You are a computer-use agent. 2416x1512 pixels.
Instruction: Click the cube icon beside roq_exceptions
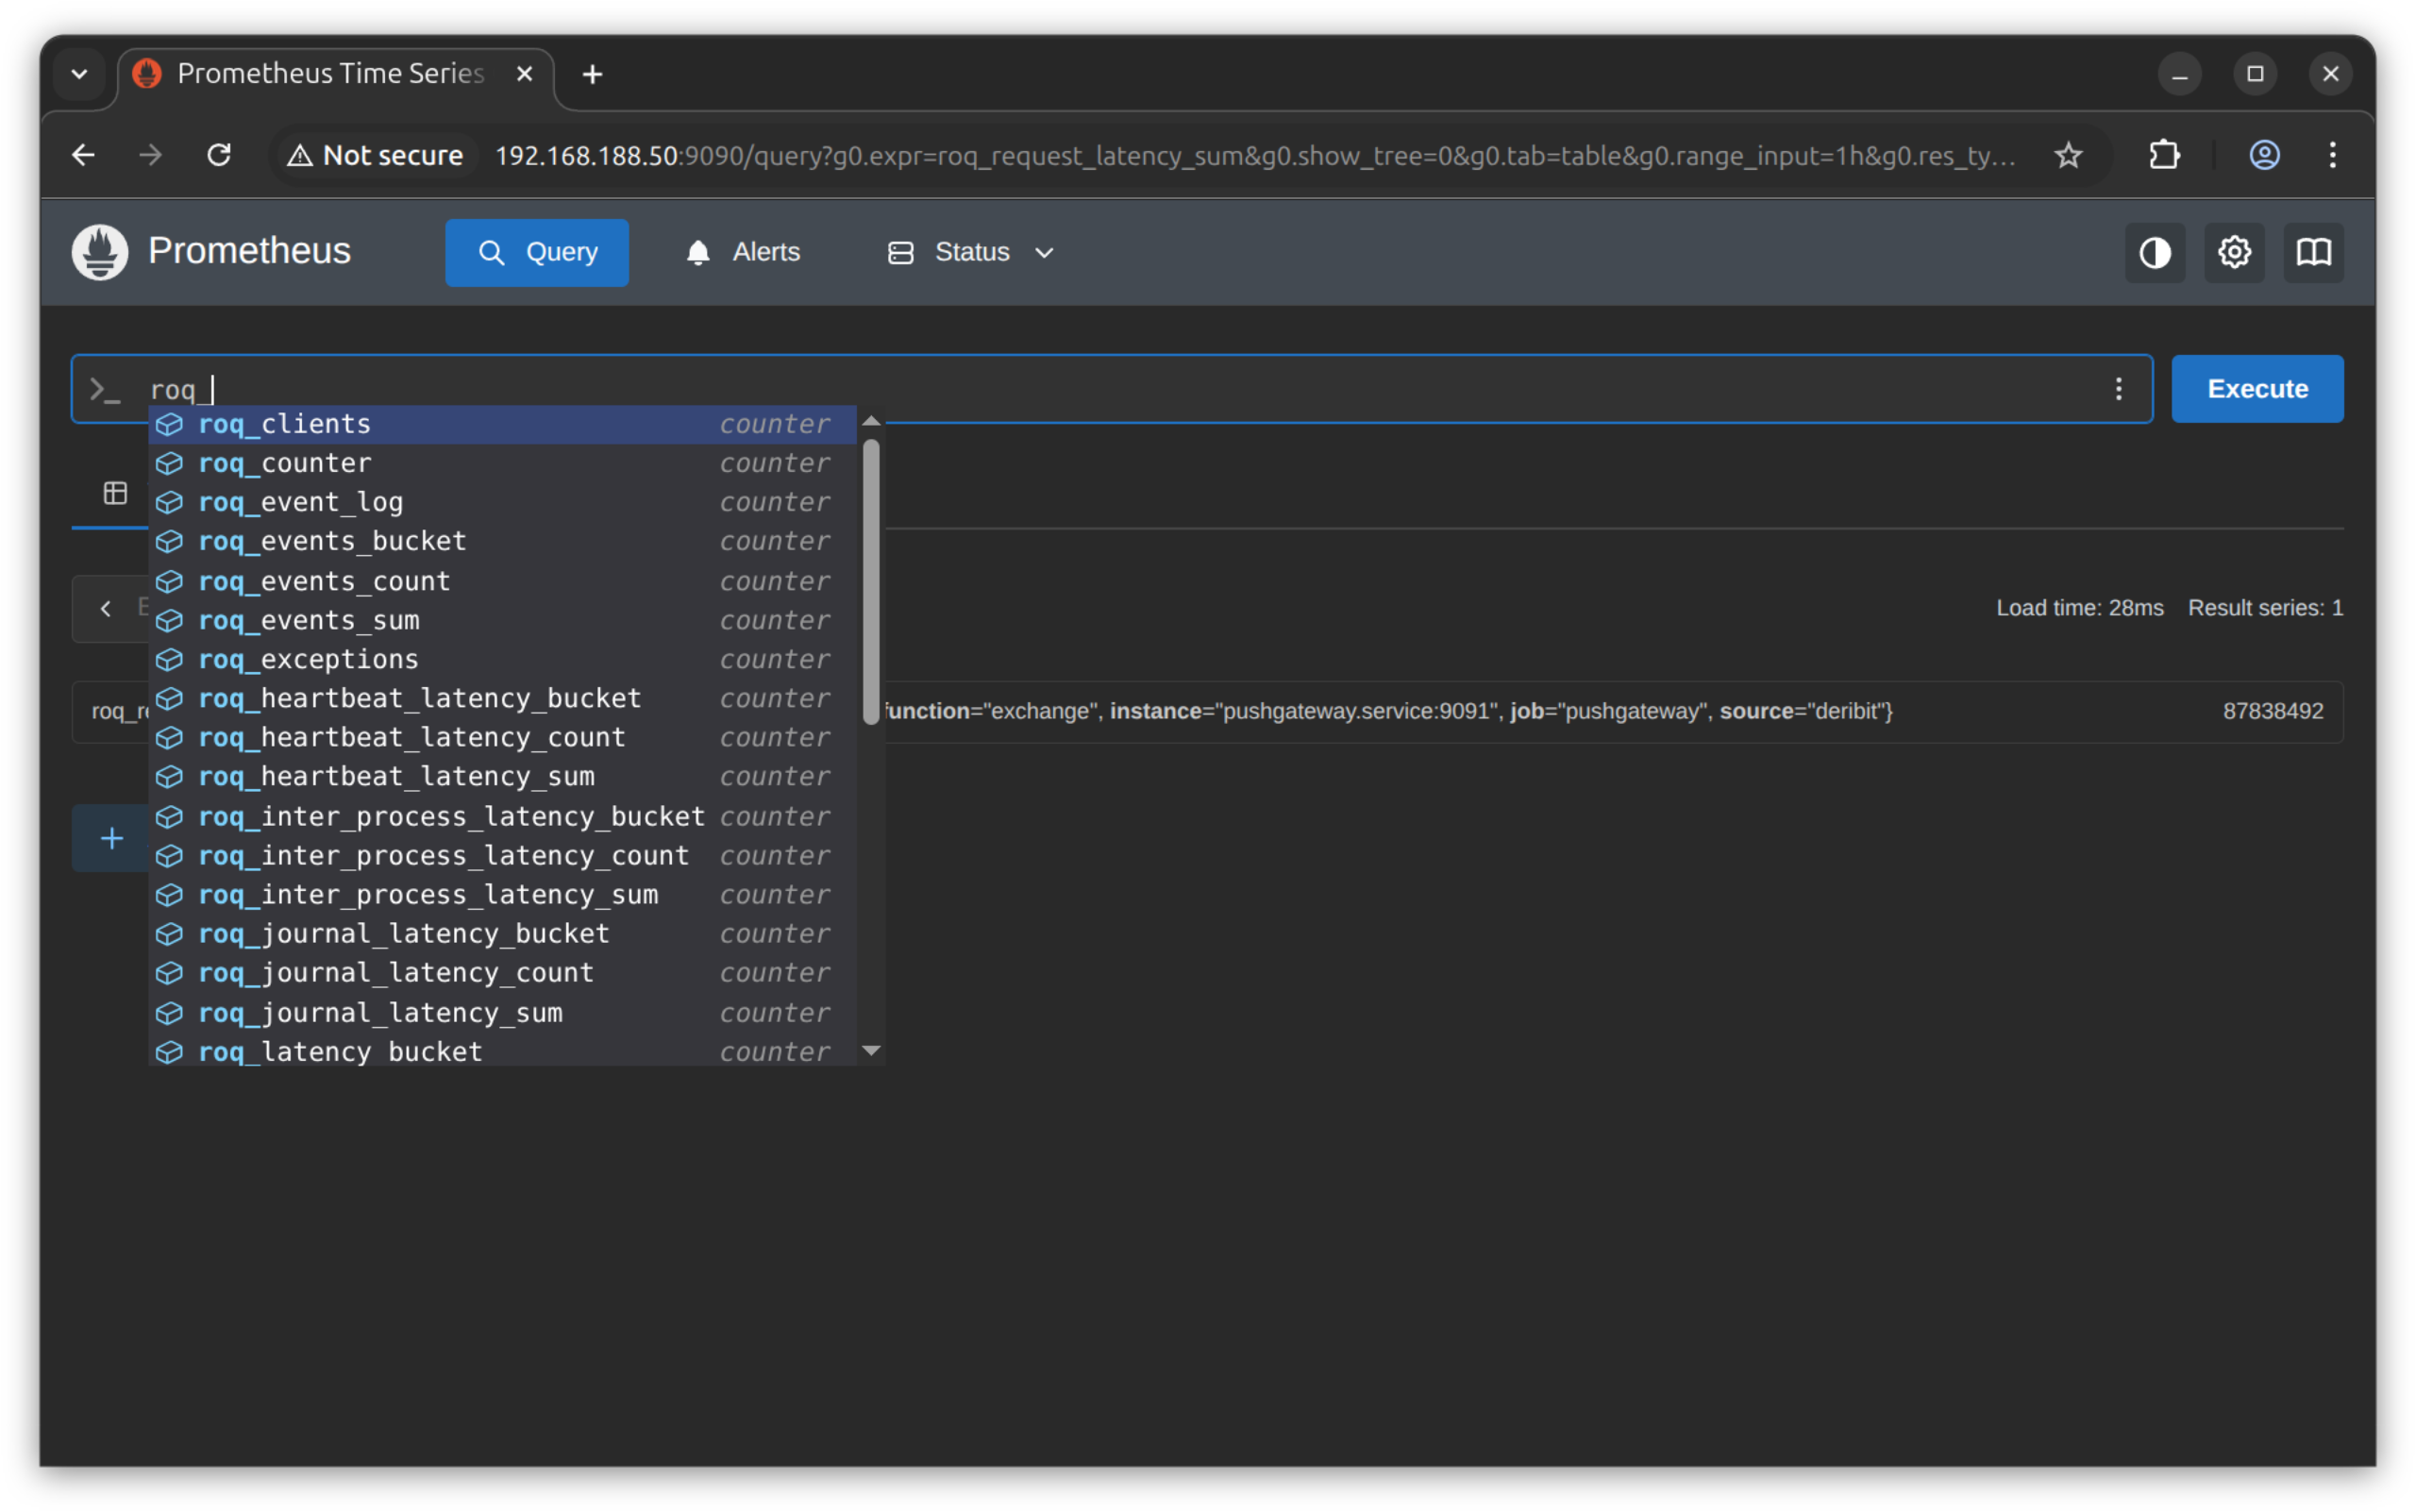[x=170, y=659]
